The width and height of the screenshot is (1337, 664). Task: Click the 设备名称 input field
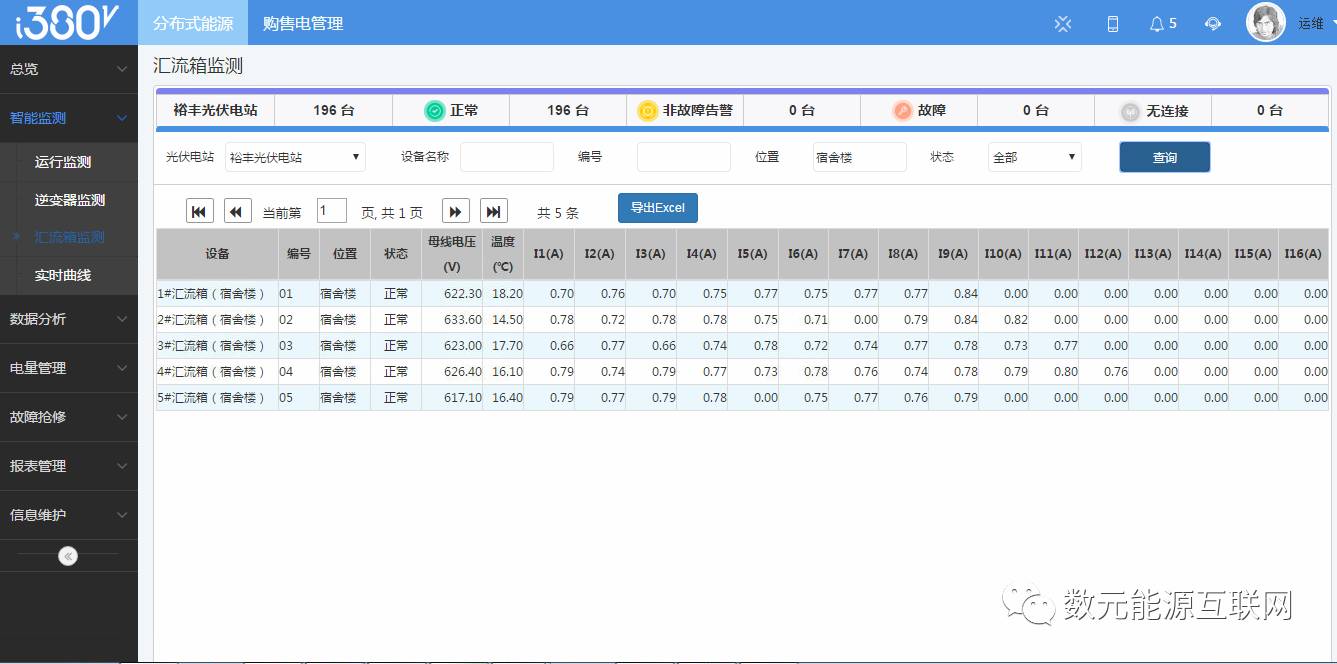506,157
